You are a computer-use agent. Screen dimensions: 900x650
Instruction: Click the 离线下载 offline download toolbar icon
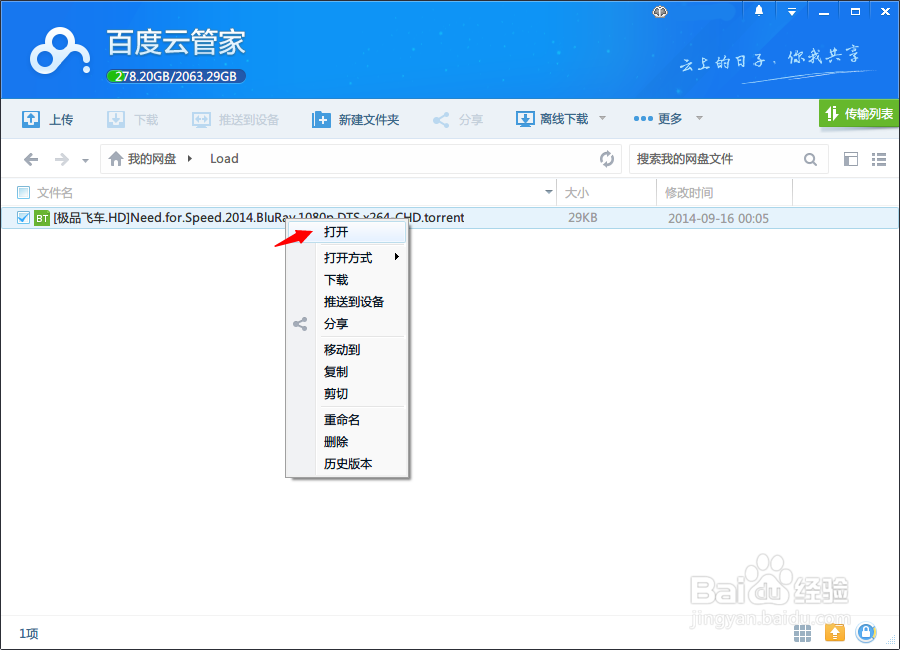(x=525, y=119)
